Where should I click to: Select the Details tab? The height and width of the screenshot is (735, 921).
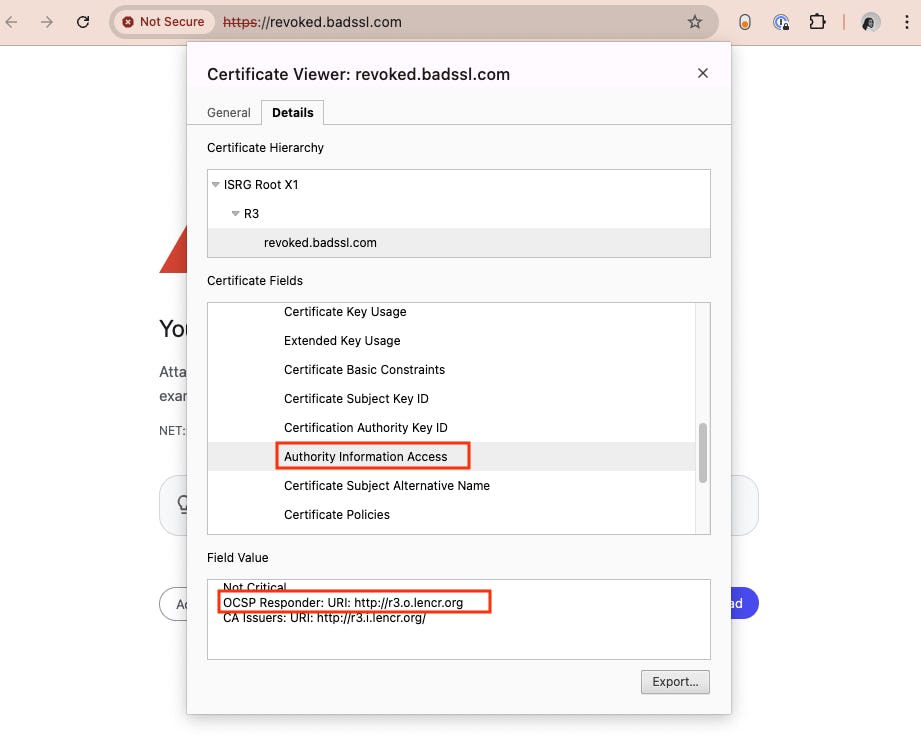(292, 113)
